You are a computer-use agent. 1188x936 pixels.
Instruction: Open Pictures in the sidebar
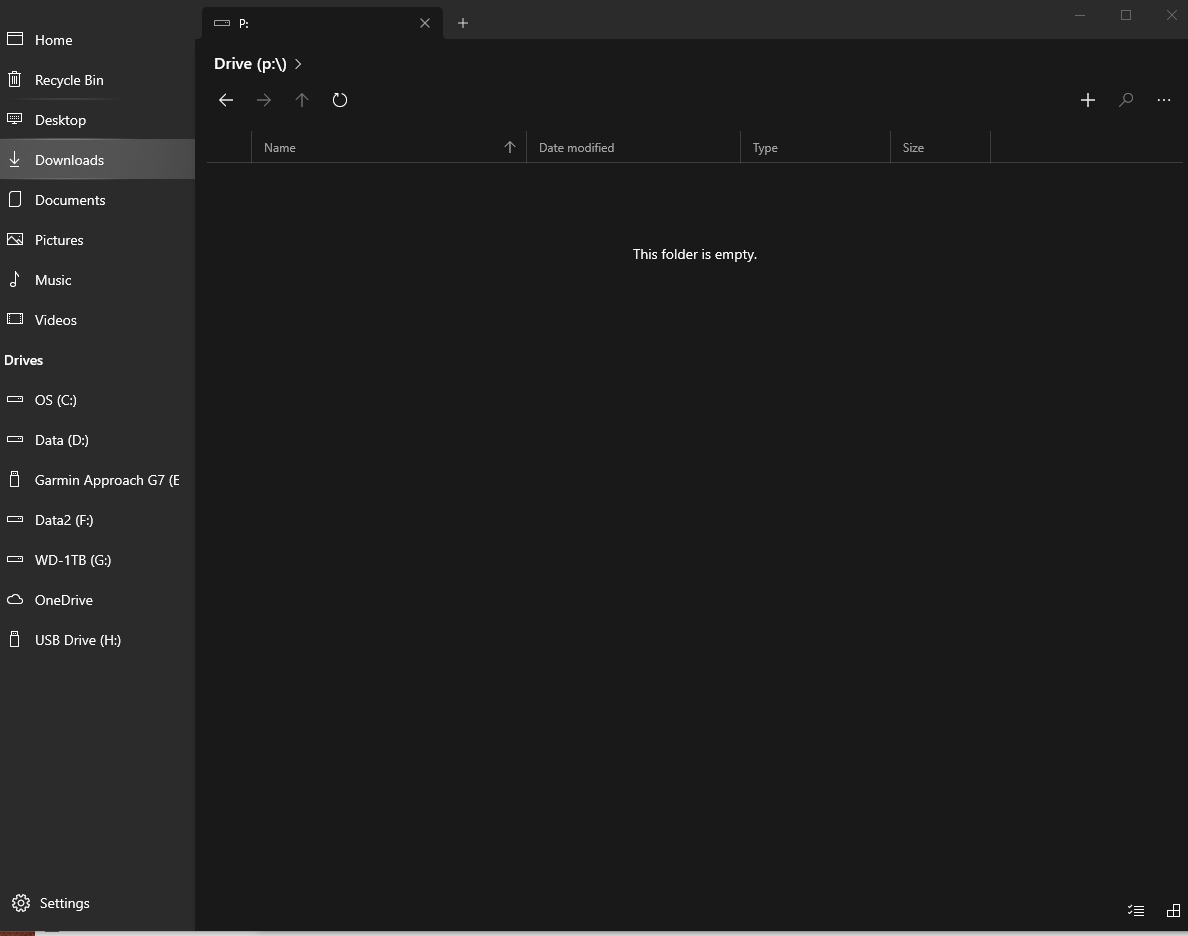(97, 240)
